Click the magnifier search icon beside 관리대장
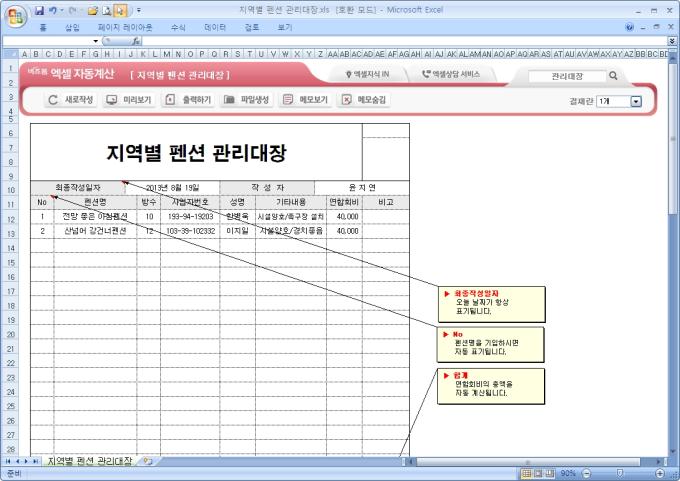This screenshot has height=481, width=680. (613, 75)
